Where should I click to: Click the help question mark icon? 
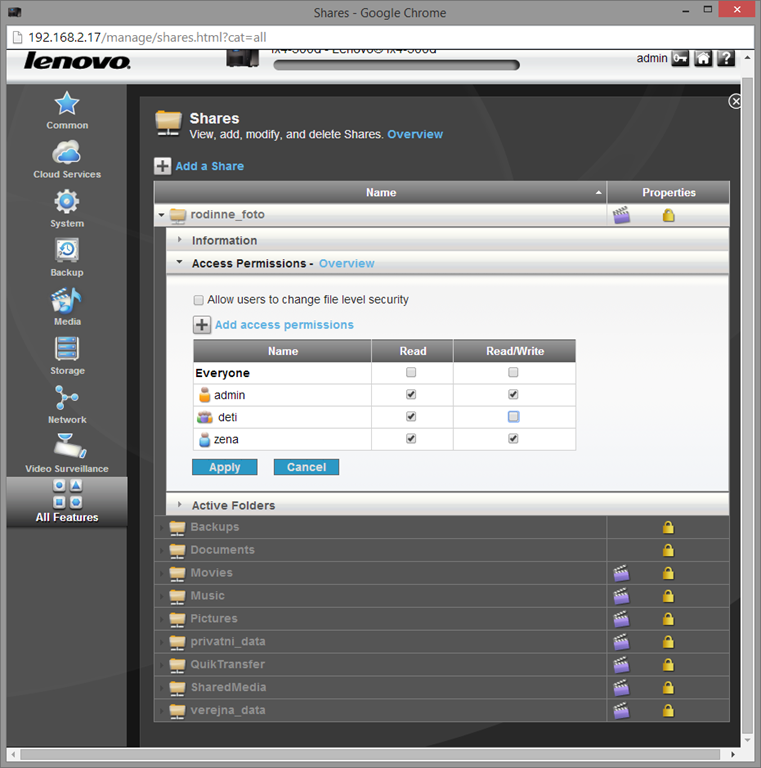[725, 58]
